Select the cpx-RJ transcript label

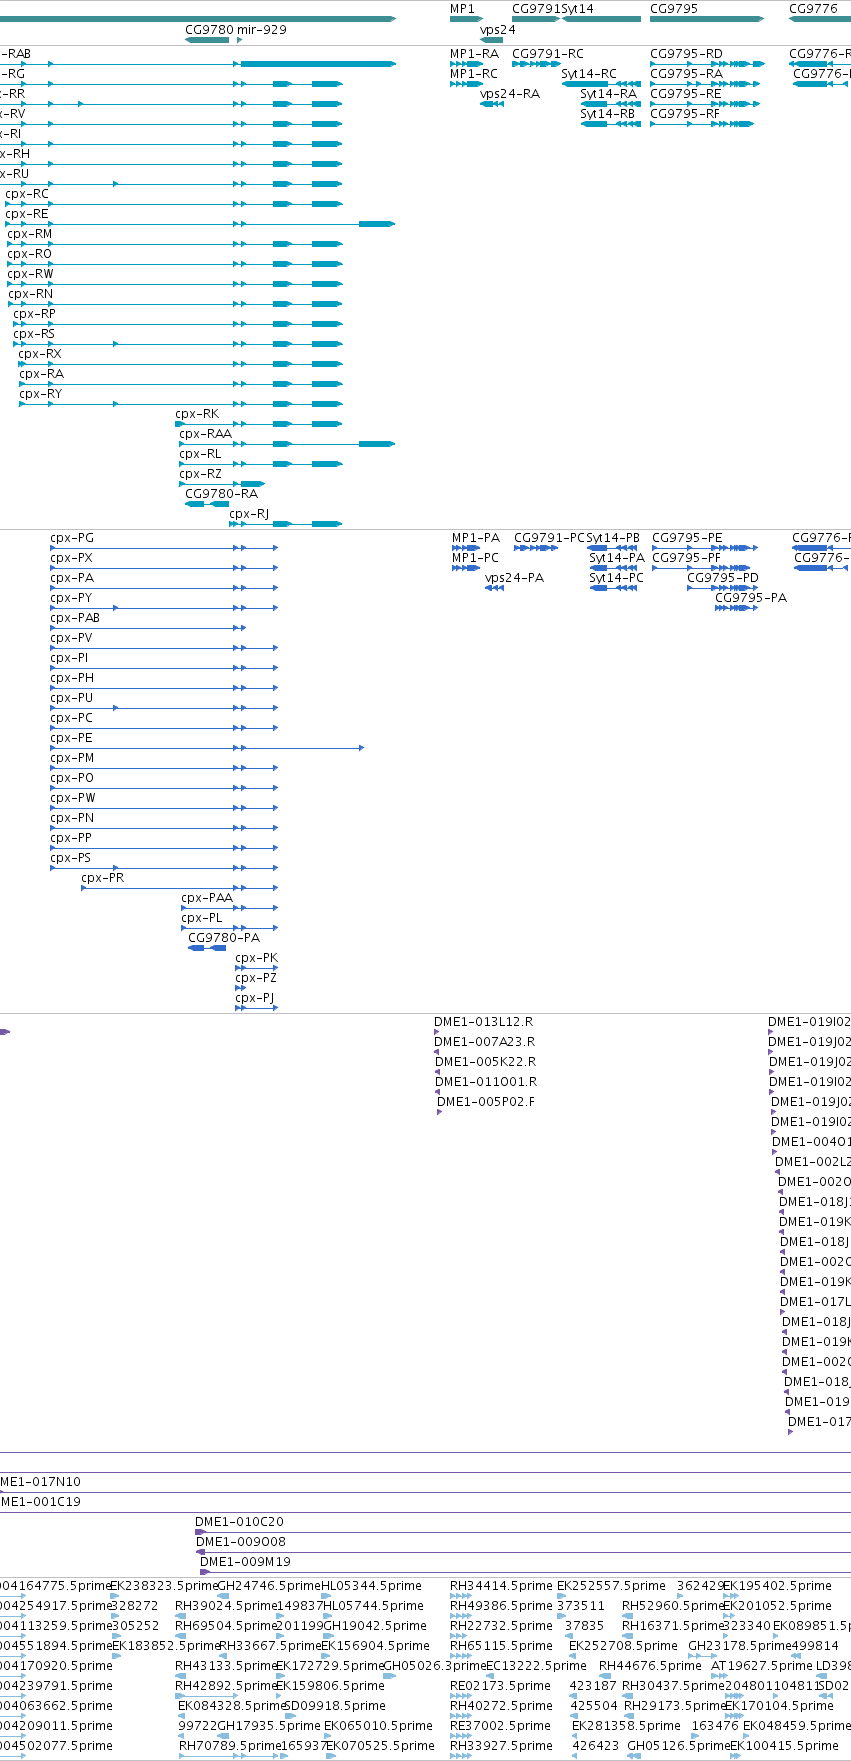(x=249, y=514)
